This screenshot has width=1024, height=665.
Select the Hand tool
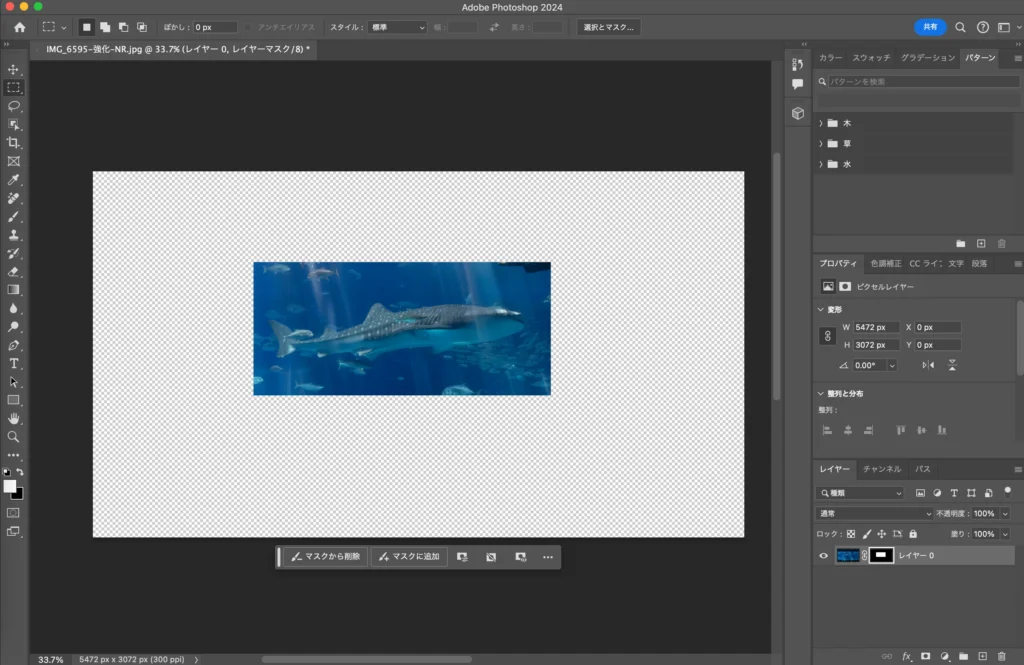[x=14, y=418]
